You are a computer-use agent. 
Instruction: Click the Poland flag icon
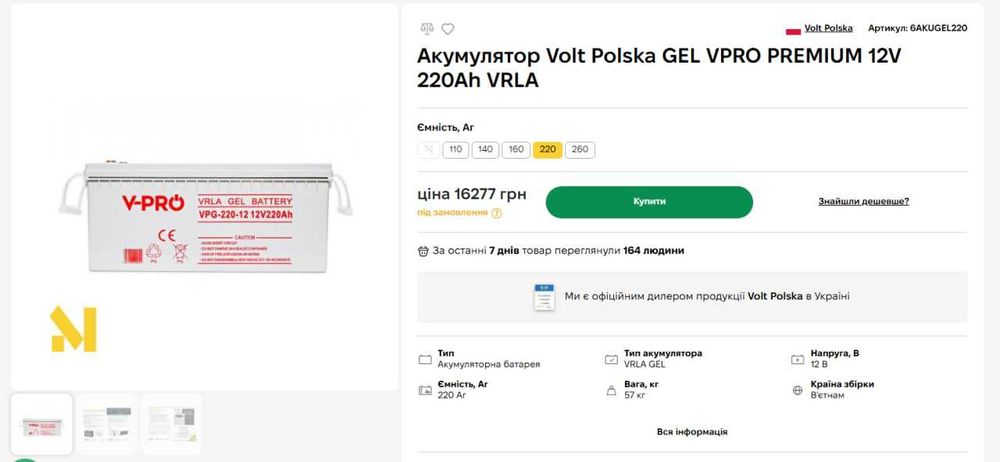794,29
